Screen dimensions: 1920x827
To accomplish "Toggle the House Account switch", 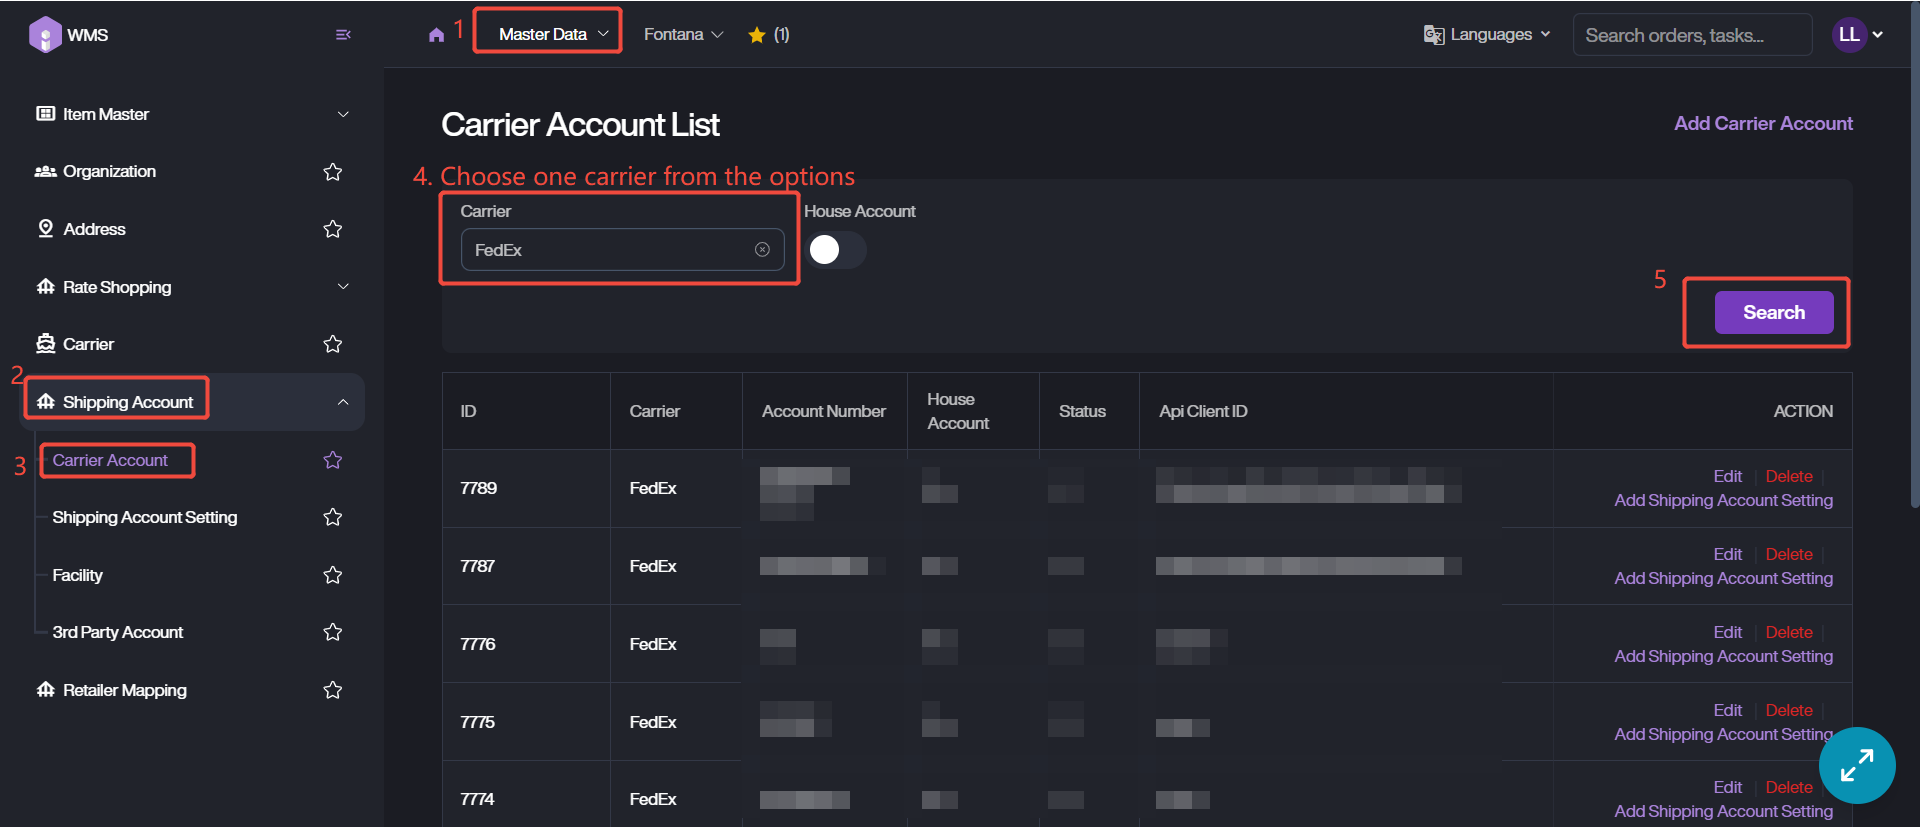I will (836, 250).
